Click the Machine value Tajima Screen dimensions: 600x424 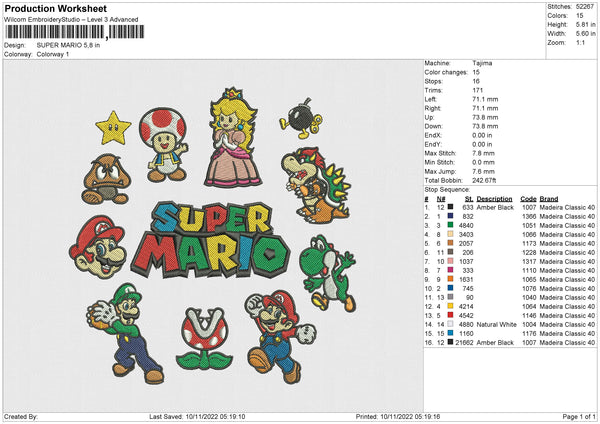coord(482,63)
